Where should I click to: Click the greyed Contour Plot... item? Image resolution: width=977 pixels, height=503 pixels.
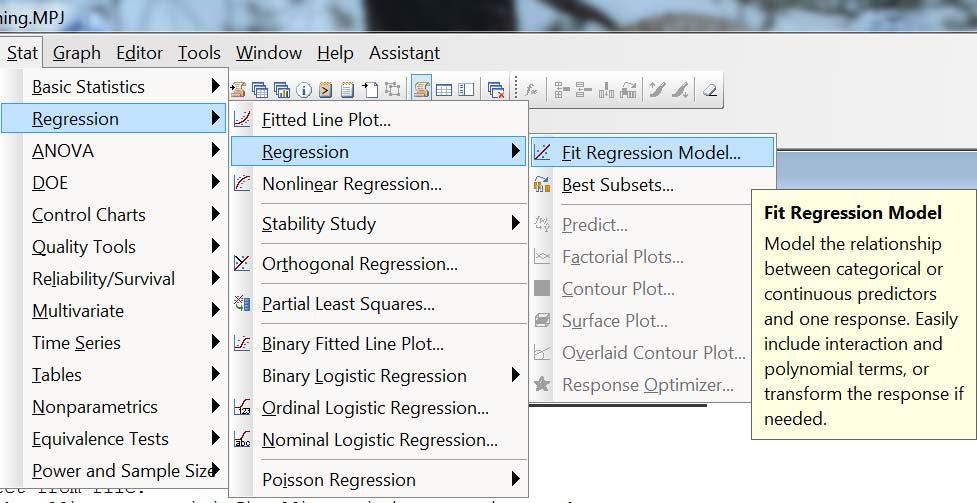(642, 289)
